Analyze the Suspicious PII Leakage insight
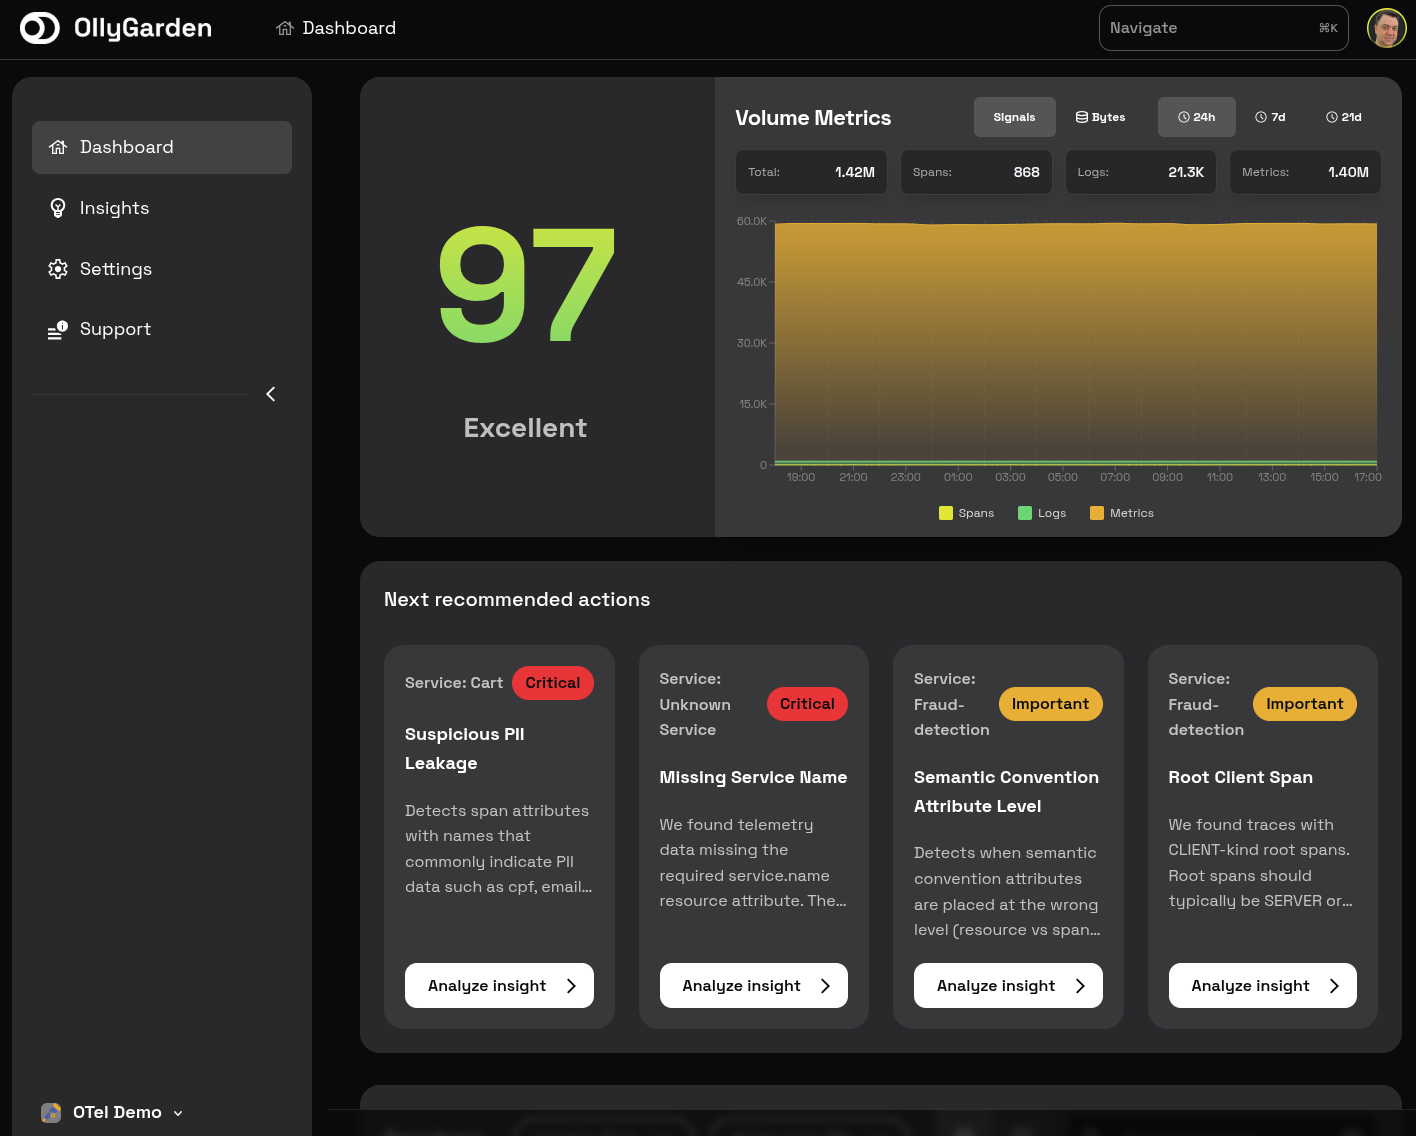The height and width of the screenshot is (1136, 1416). 499,985
